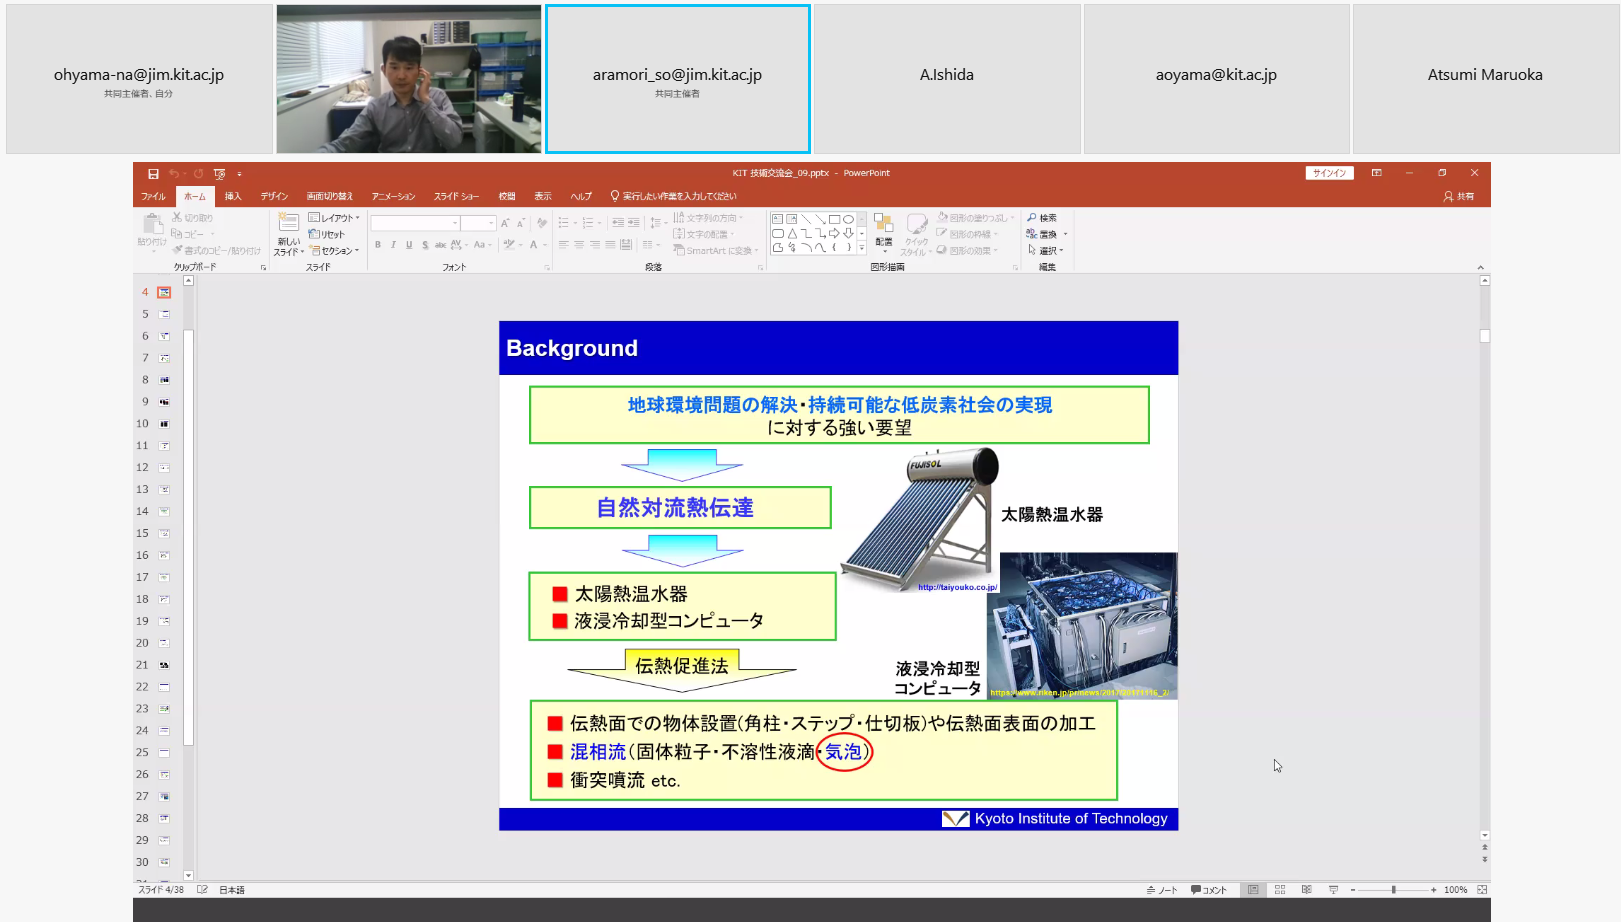Switch to Slide Sorter view icon
The width and height of the screenshot is (1621, 922).
[x=1280, y=889]
